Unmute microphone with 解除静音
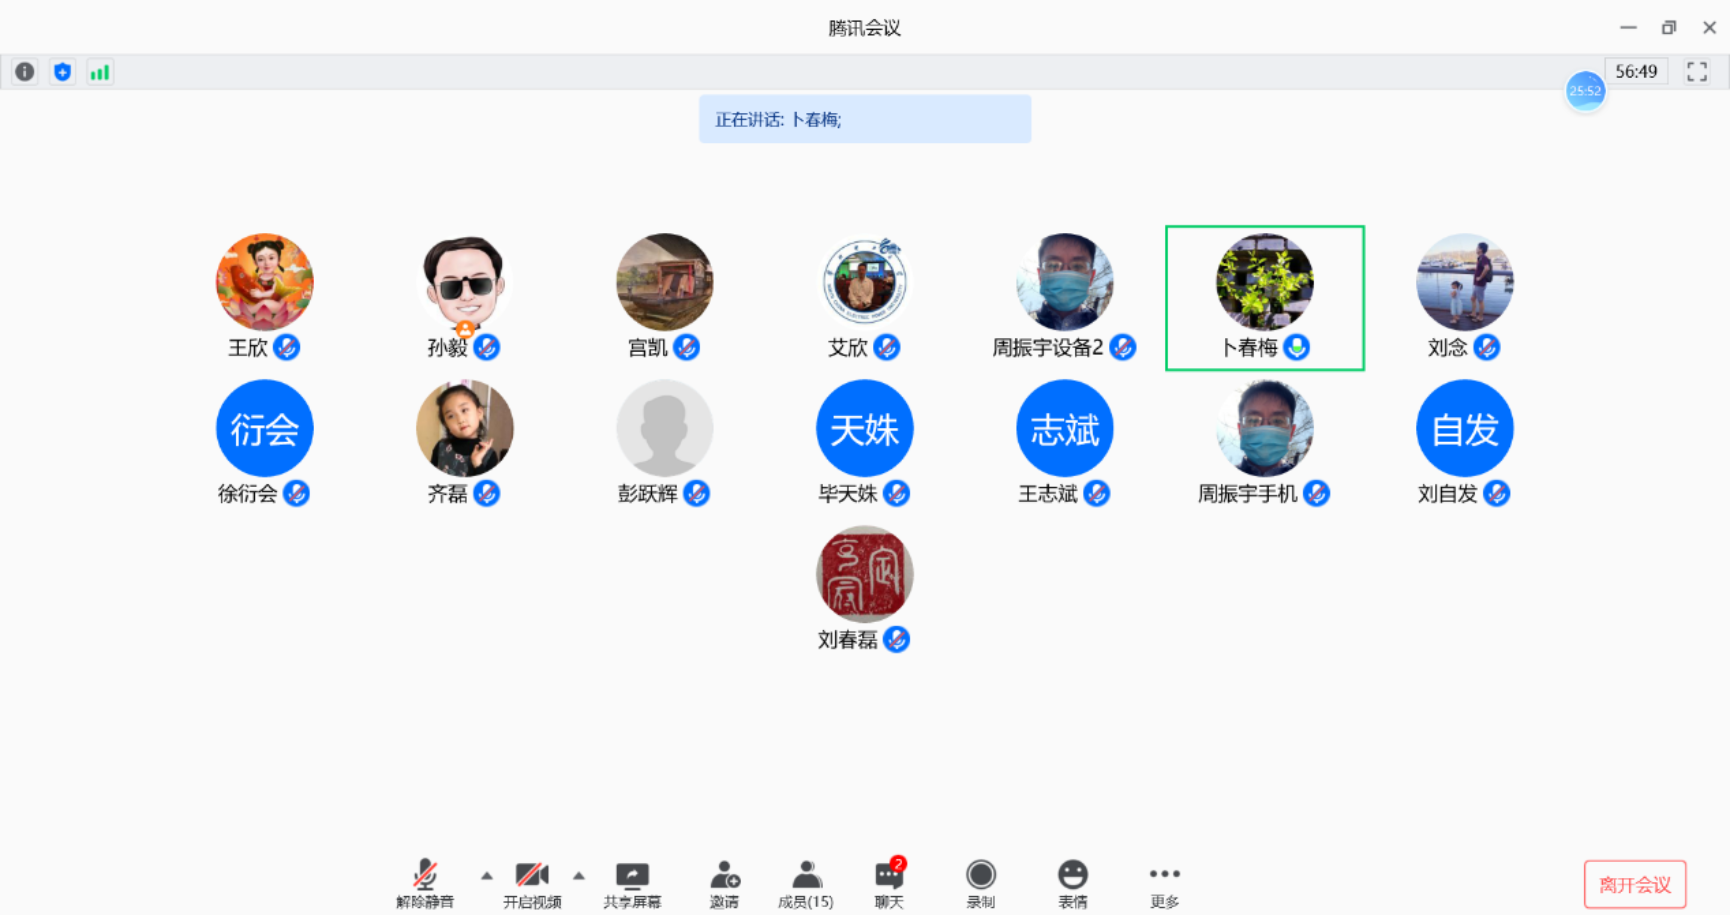The height and width of the screenshot is (915, 1731). coord(425,884)
